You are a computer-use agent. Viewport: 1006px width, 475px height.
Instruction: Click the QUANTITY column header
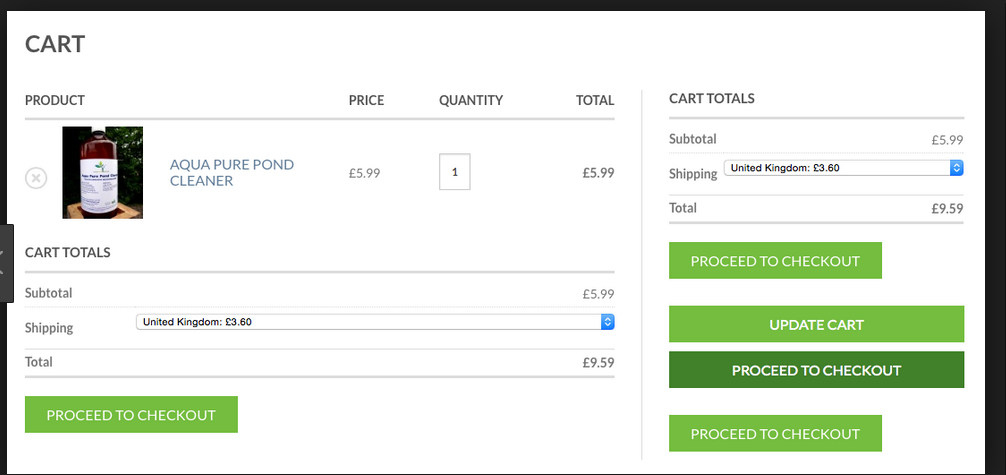(471, 100)
